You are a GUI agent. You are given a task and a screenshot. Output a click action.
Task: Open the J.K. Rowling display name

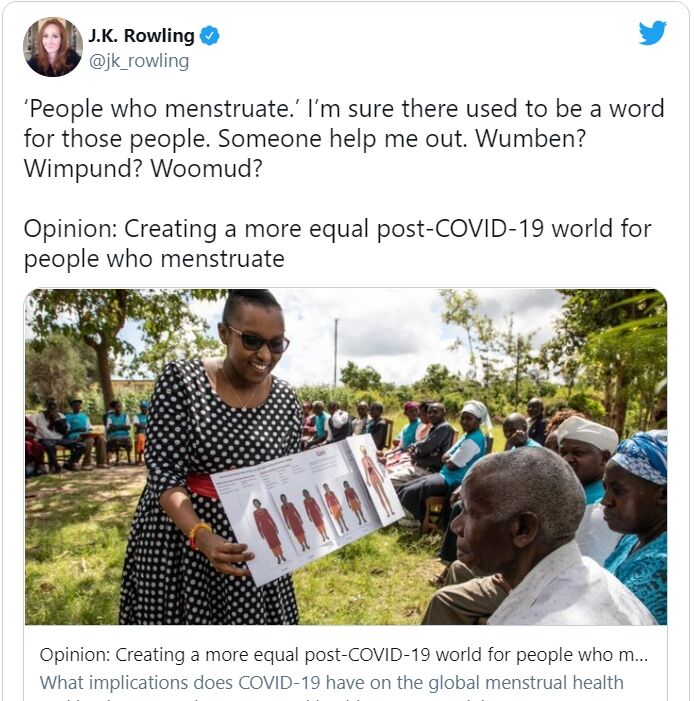pos(141,36)
